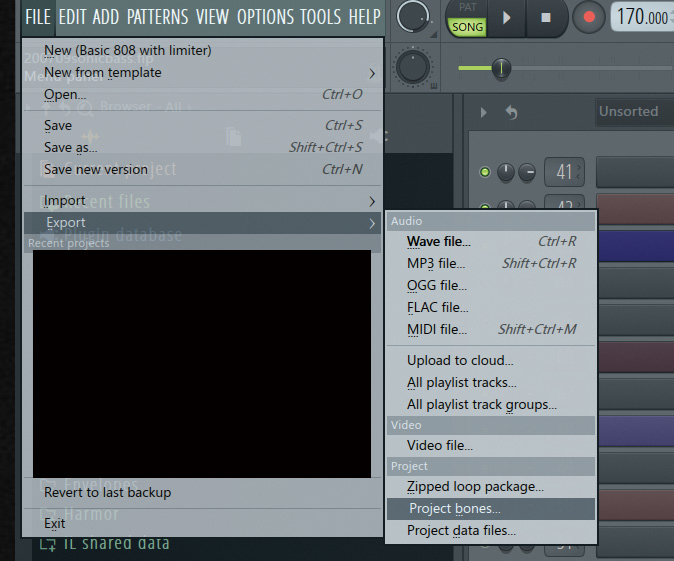Select Open... from File menu

pos(202,95)
